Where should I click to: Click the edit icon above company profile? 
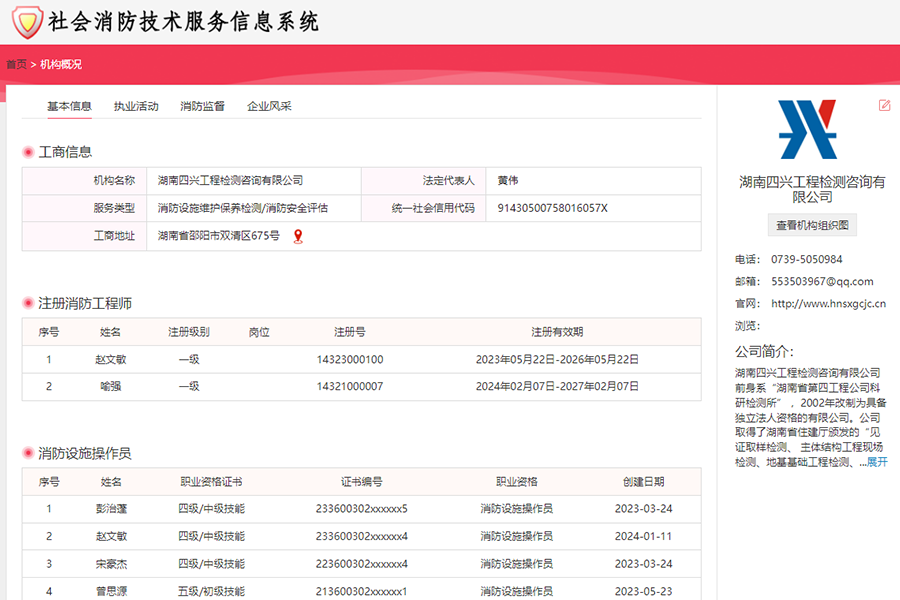(884, 105)
